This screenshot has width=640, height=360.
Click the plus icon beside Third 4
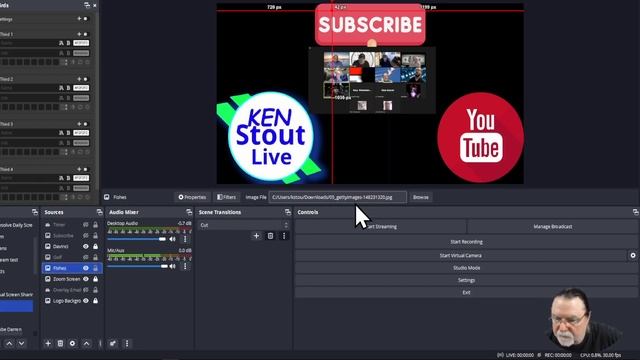(x=79, y=169)
